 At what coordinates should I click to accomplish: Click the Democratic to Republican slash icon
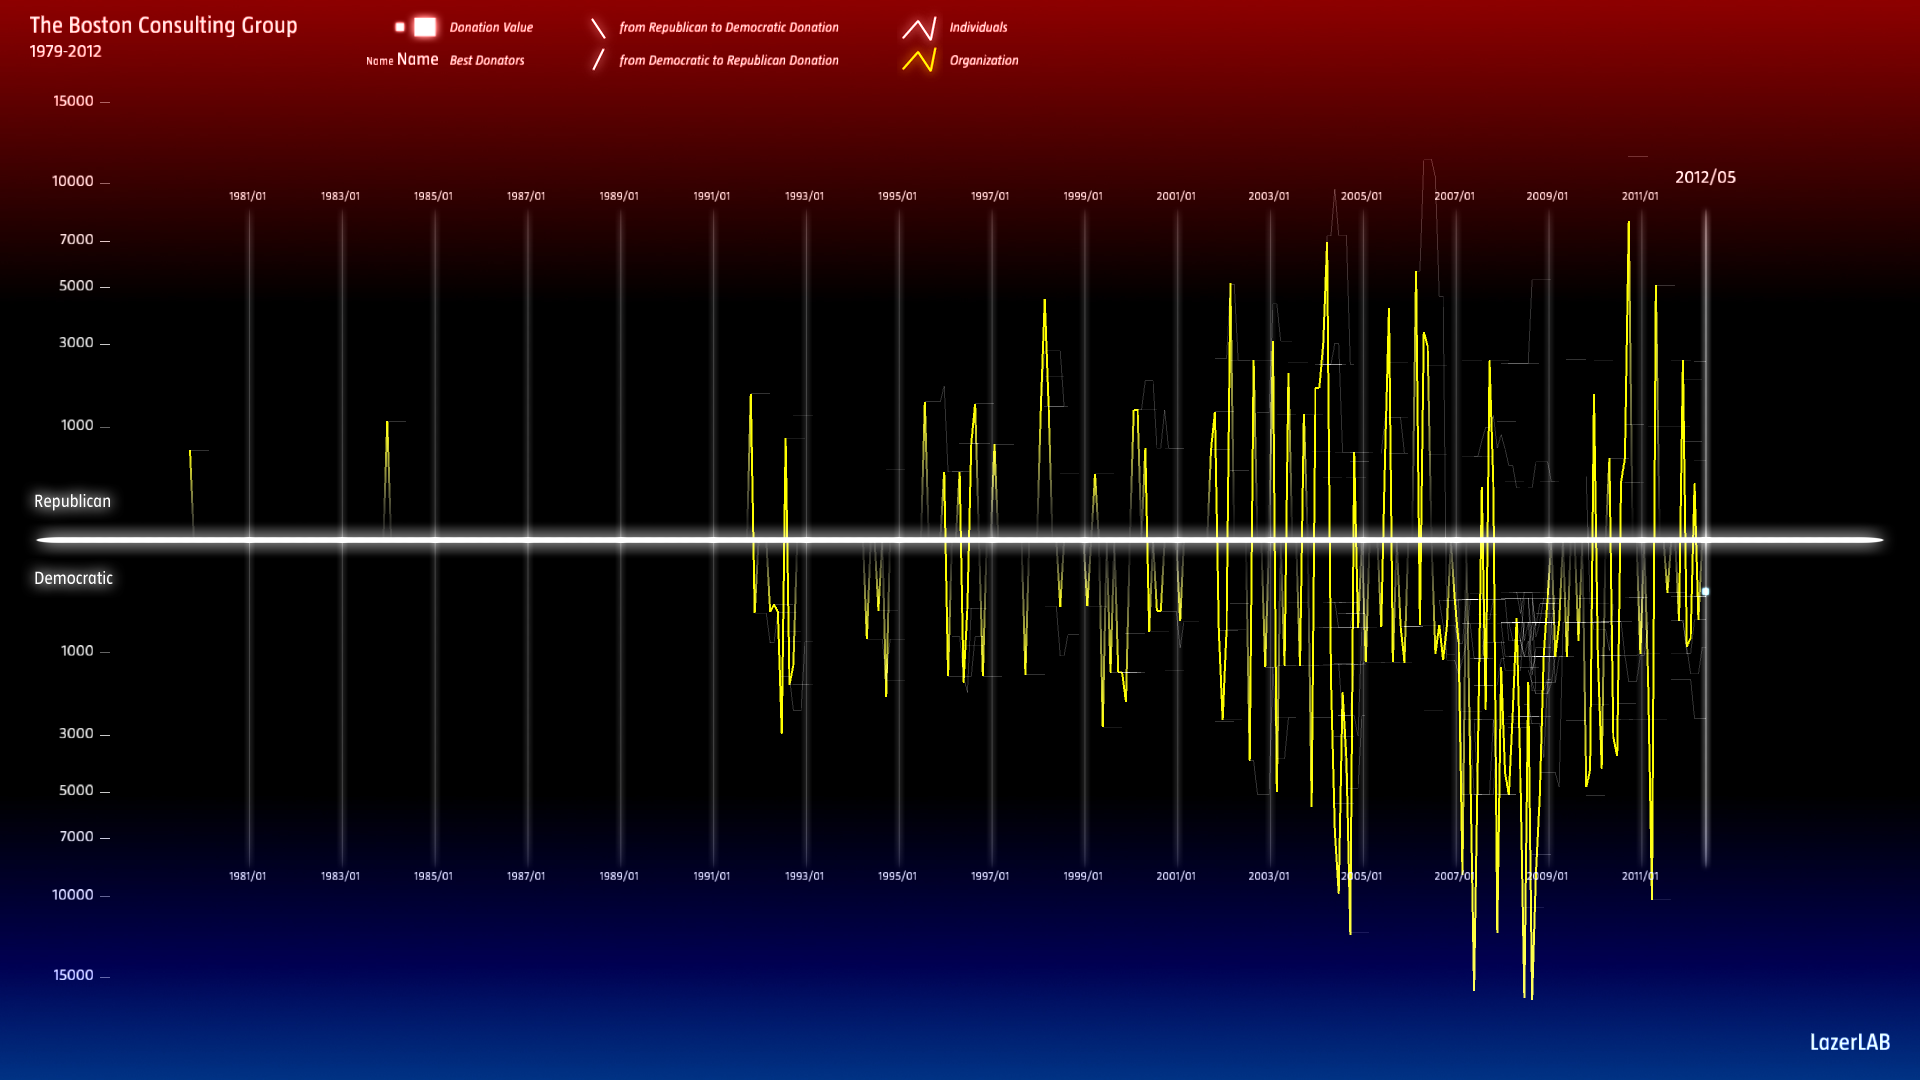[x=598, y=60]
